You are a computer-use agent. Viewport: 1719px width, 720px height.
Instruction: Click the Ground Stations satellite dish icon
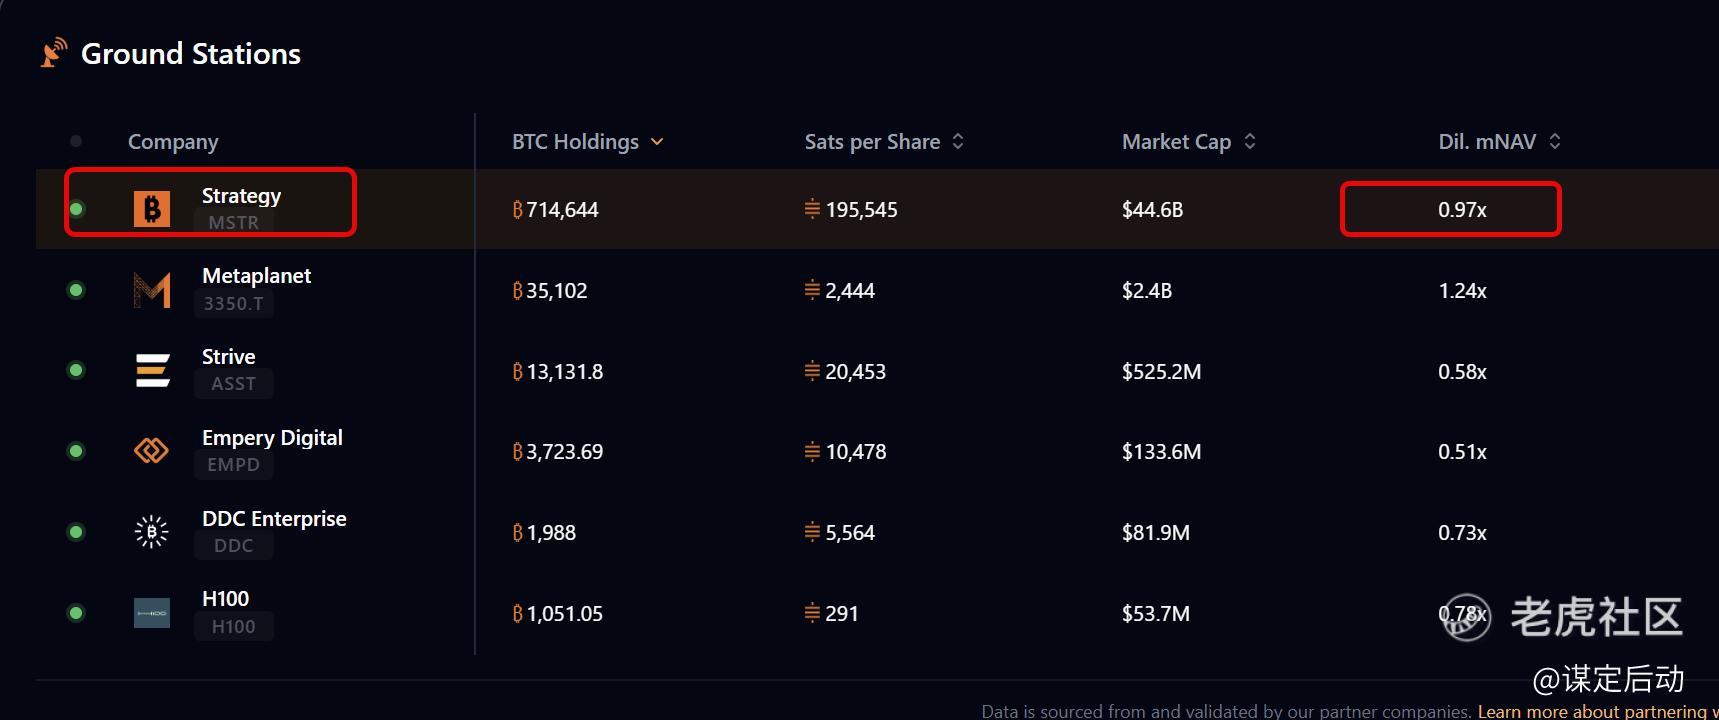[54, 53]
